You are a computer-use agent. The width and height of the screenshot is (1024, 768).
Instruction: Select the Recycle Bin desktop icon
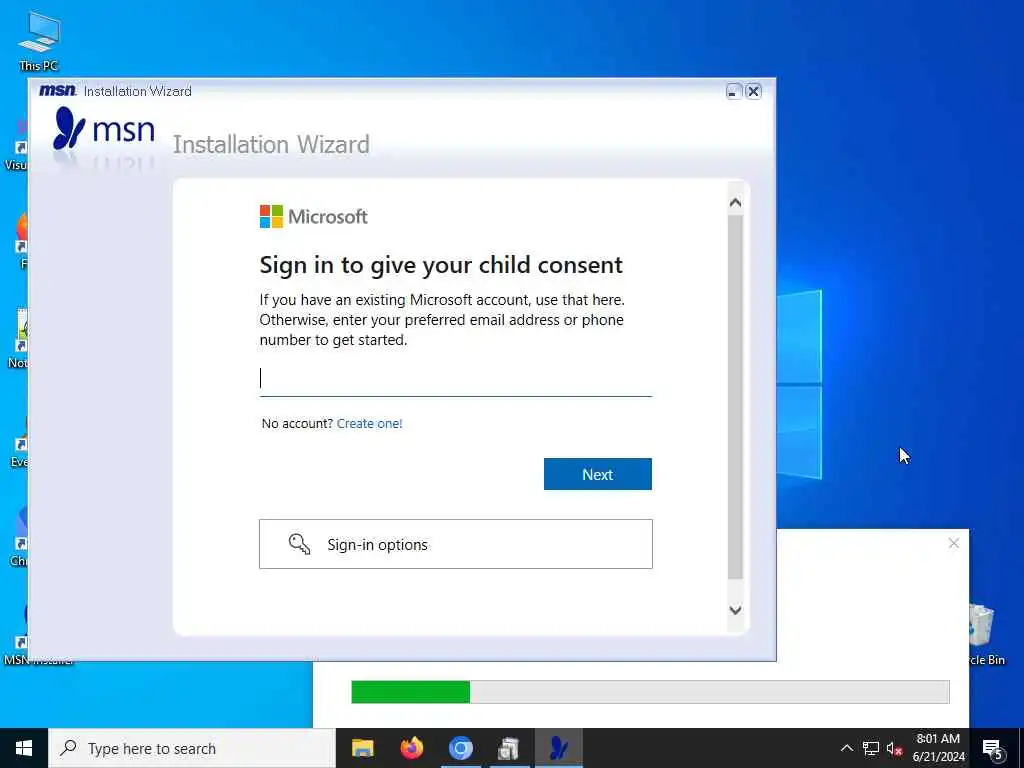click(x=987, y=635)
